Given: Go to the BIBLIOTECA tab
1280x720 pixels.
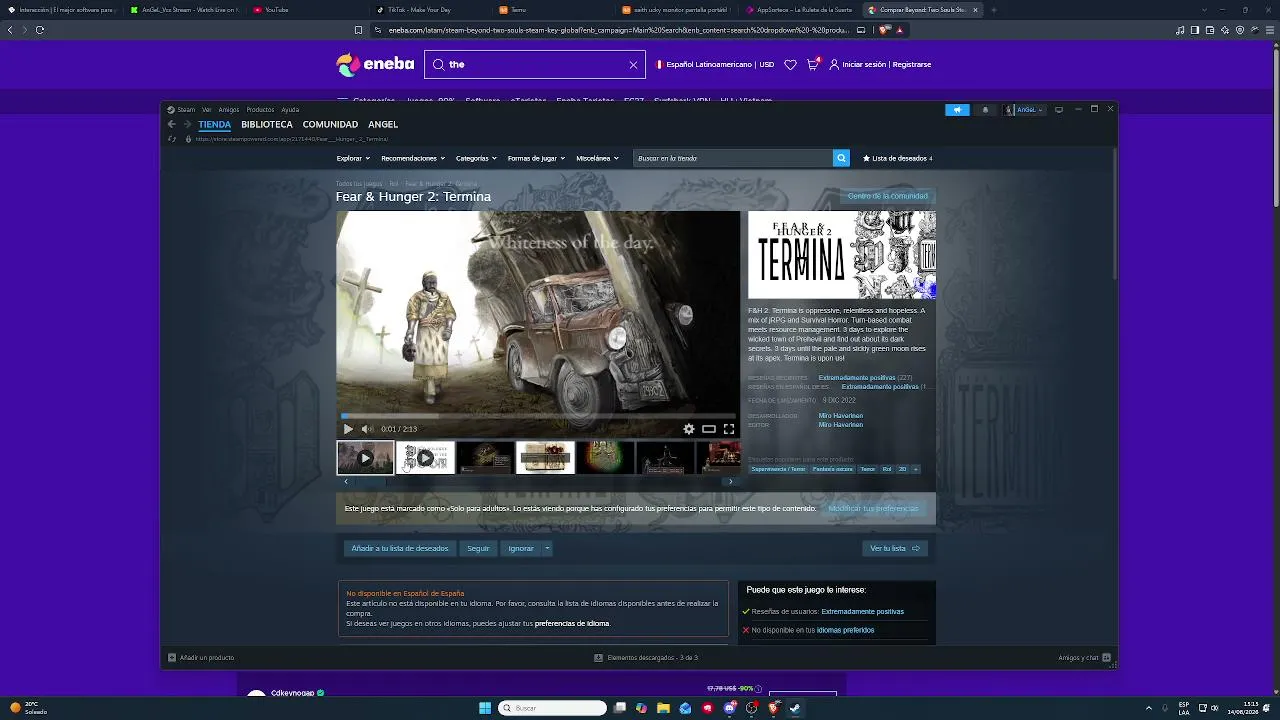Looking at the screenshot, I should click(x=267, y=125).
